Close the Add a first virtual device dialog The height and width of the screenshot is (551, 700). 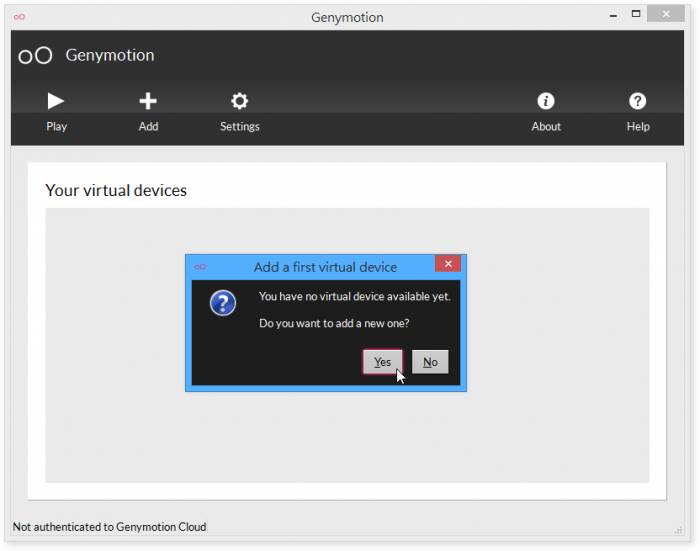point(448,264)
